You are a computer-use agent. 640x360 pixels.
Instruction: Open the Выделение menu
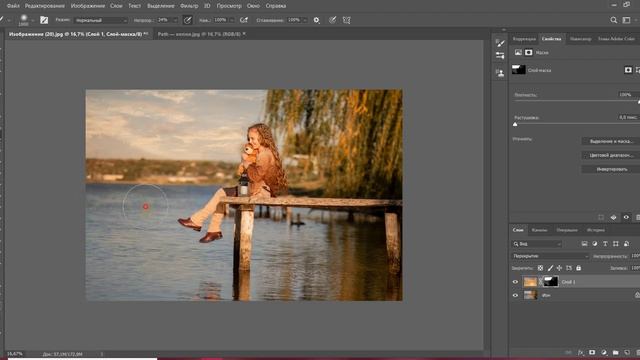coord(160,6)
